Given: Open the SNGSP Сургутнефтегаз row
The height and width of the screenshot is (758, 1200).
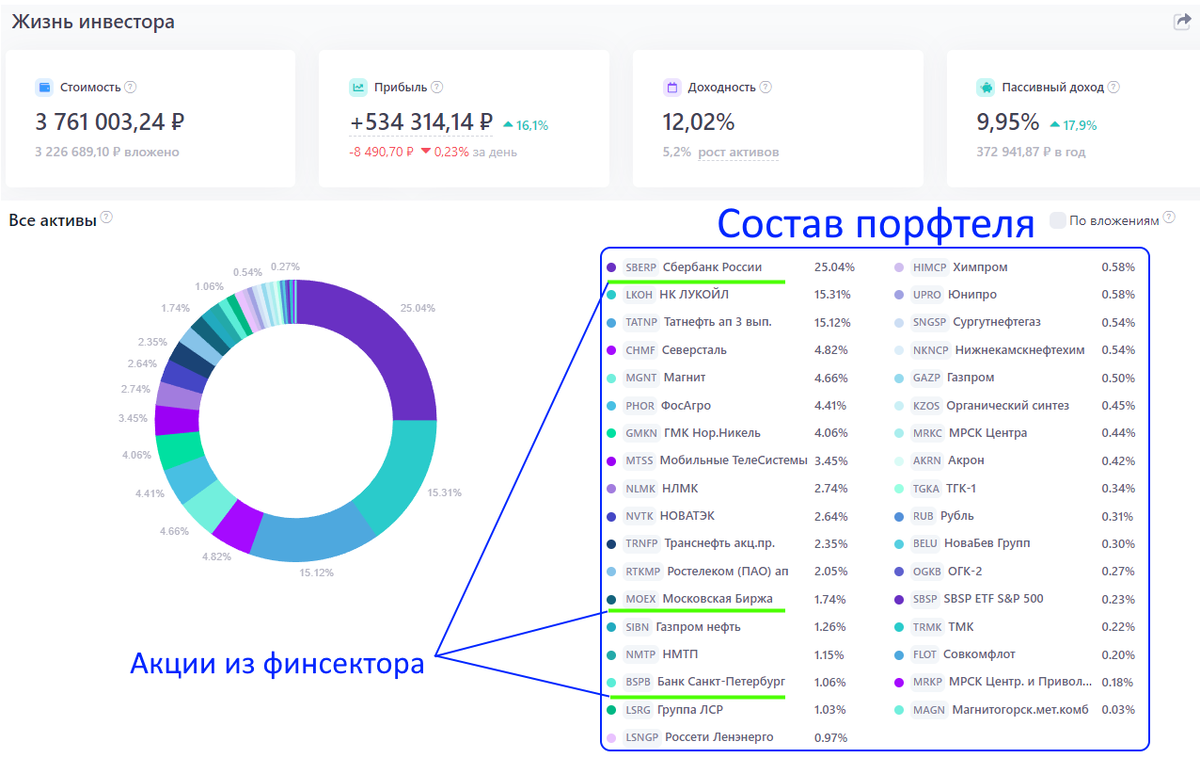Looking at the screenshot, I should (1014, 322).
